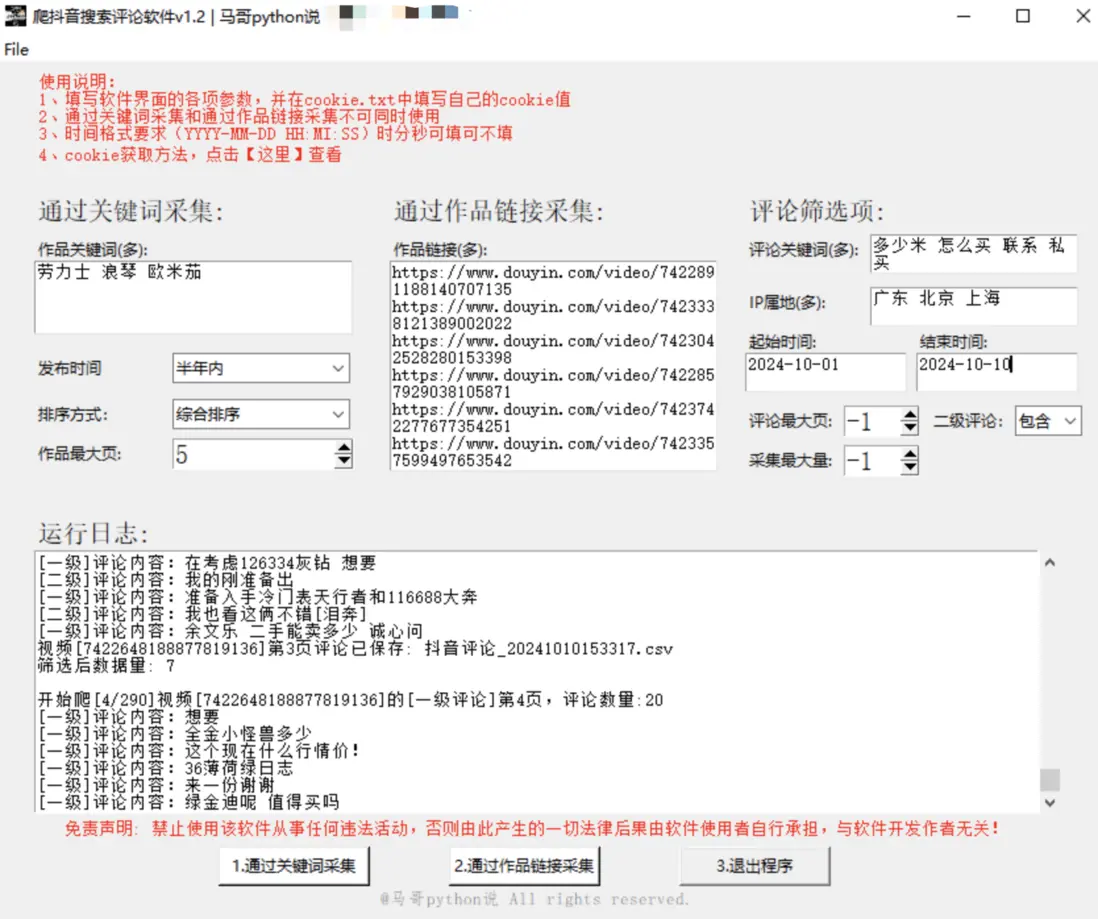Click the 2.通过作品链接采集 button
The width and height of the screenshot is (1098, 919).
point(524,866)
